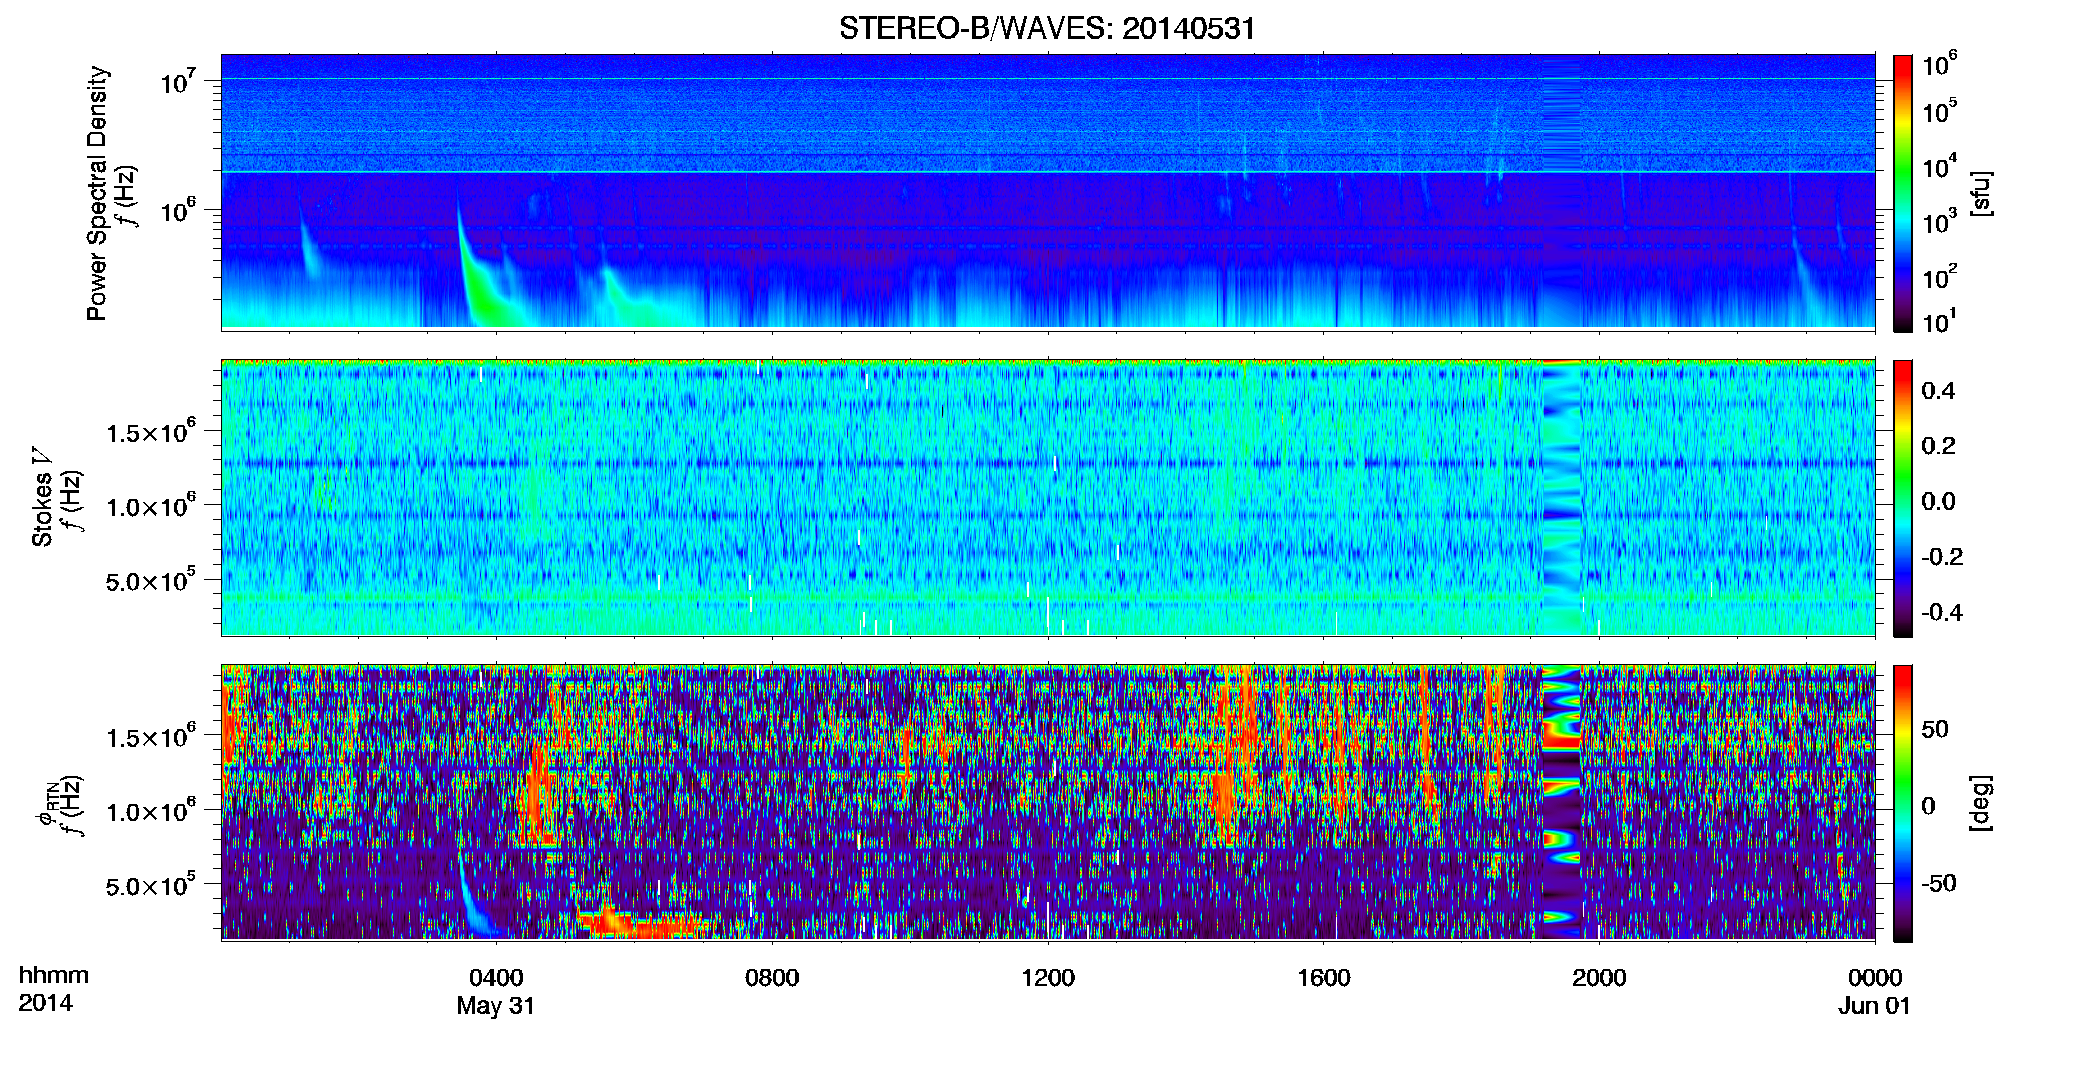Click the hhmm axis unit label

tap(54, 975)
